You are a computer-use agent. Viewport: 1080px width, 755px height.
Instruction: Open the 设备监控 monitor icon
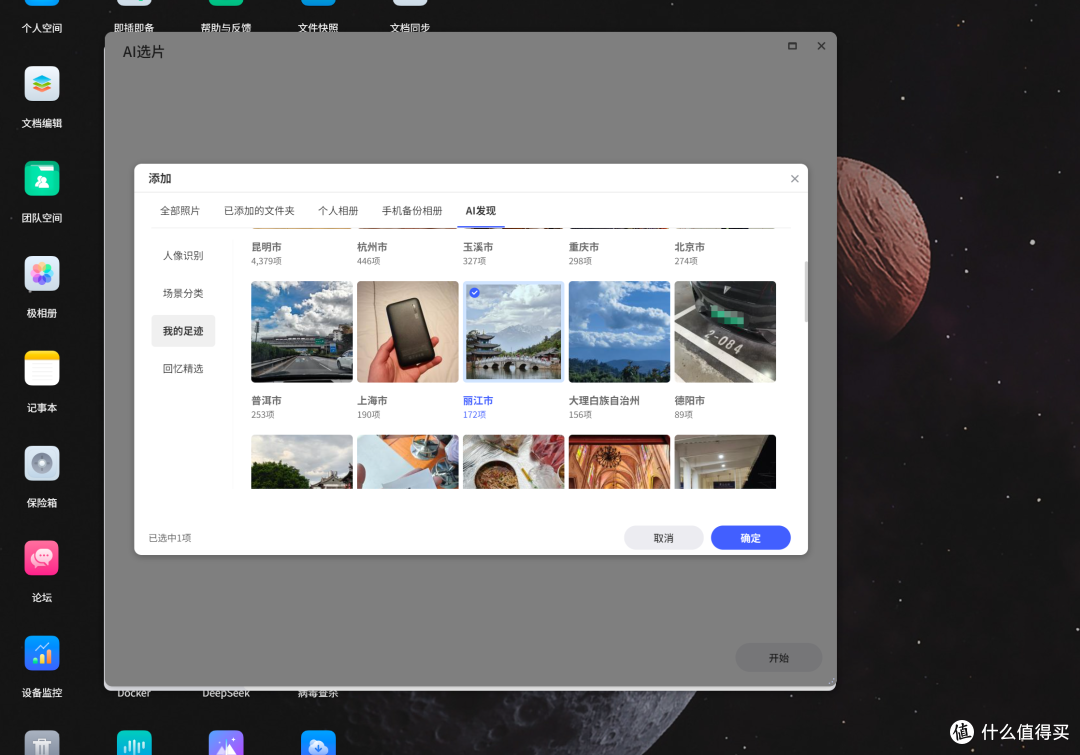(42, 653)
